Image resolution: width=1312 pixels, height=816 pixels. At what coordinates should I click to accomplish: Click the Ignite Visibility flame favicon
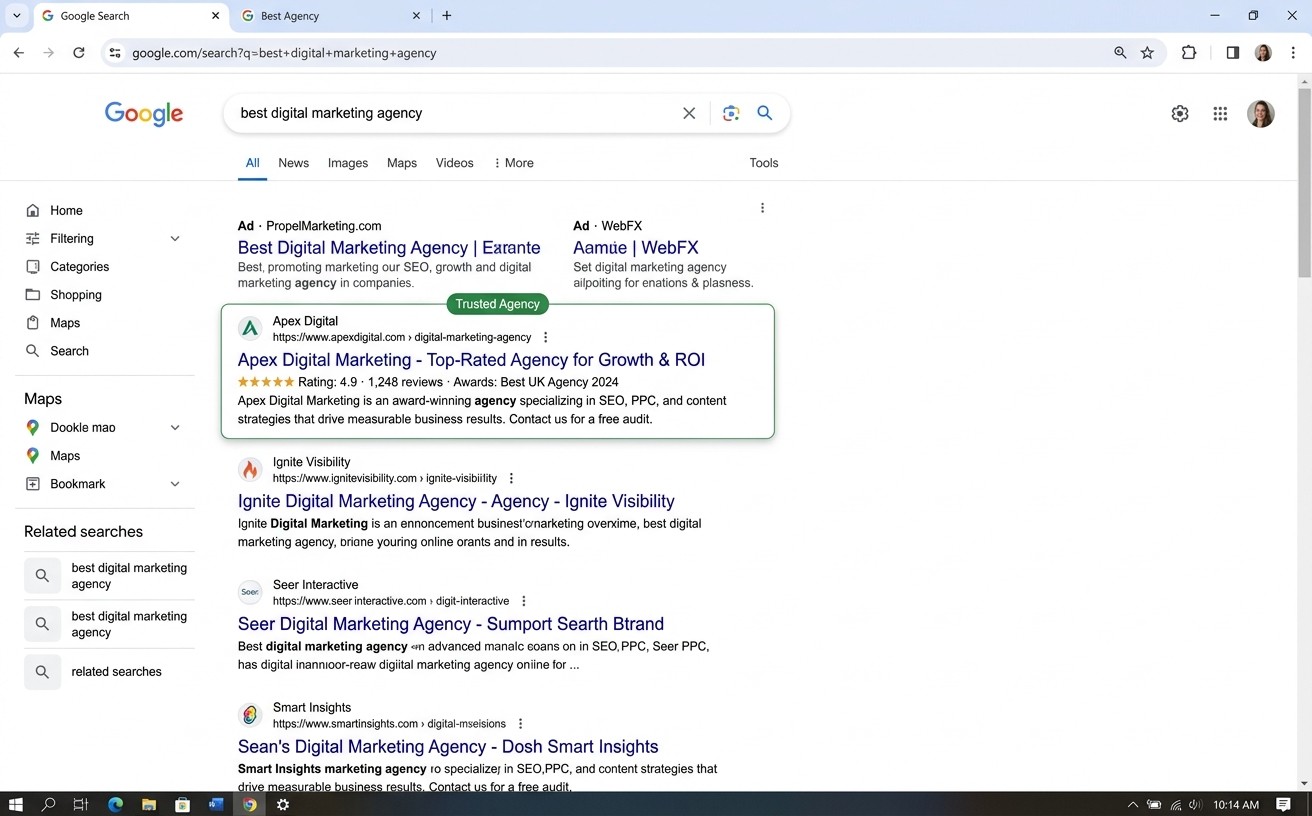(x=250, y=469)
